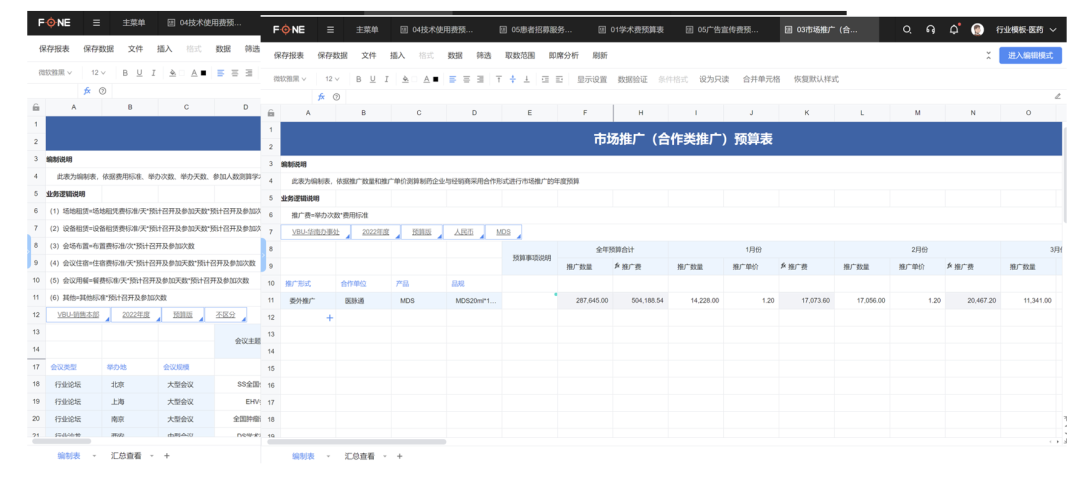Open font size 12 dropdown in front window

[333, 79]
